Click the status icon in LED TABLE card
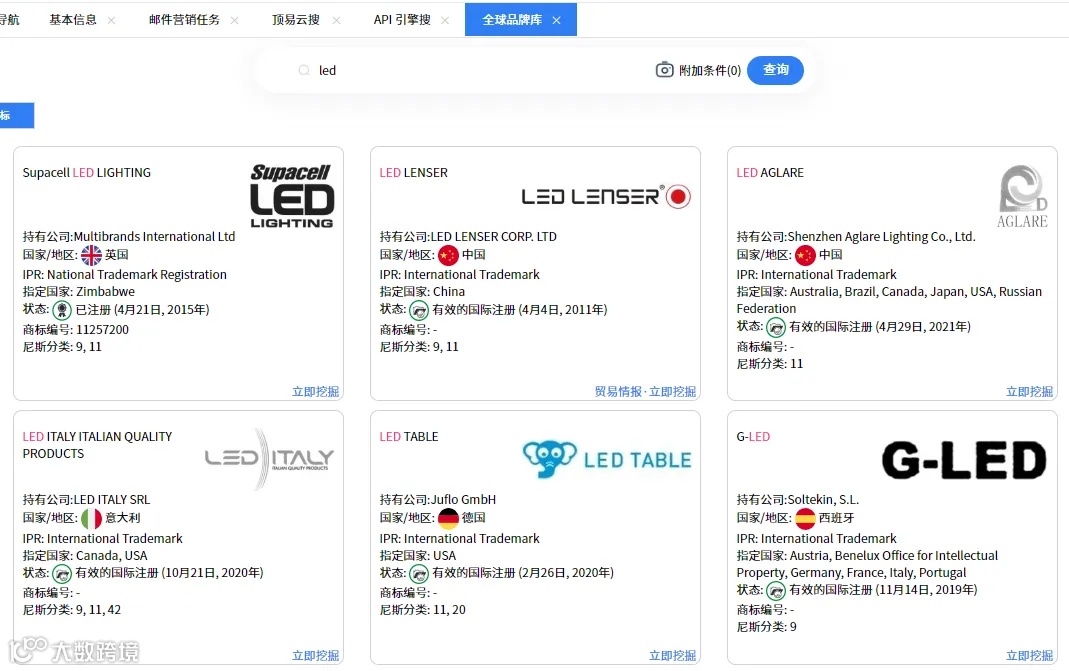 (x=419, y=573)
